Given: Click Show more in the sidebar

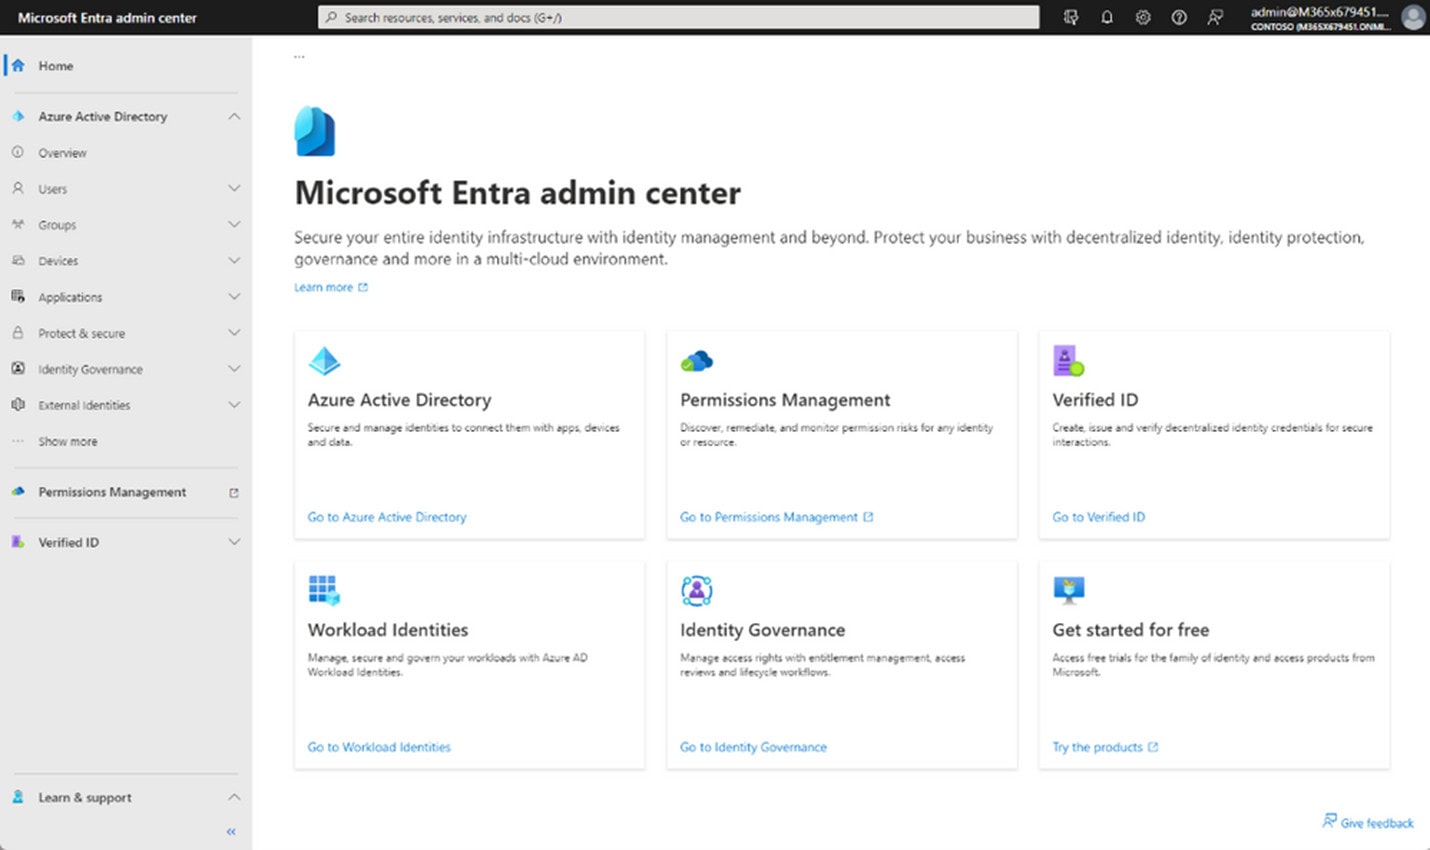Looking at the screenshot, I should click(67, 441).
